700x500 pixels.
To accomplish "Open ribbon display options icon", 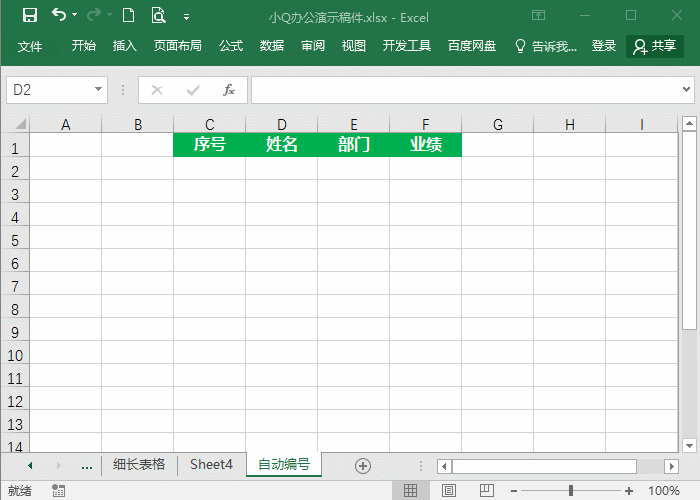I will tap(538, 16).
